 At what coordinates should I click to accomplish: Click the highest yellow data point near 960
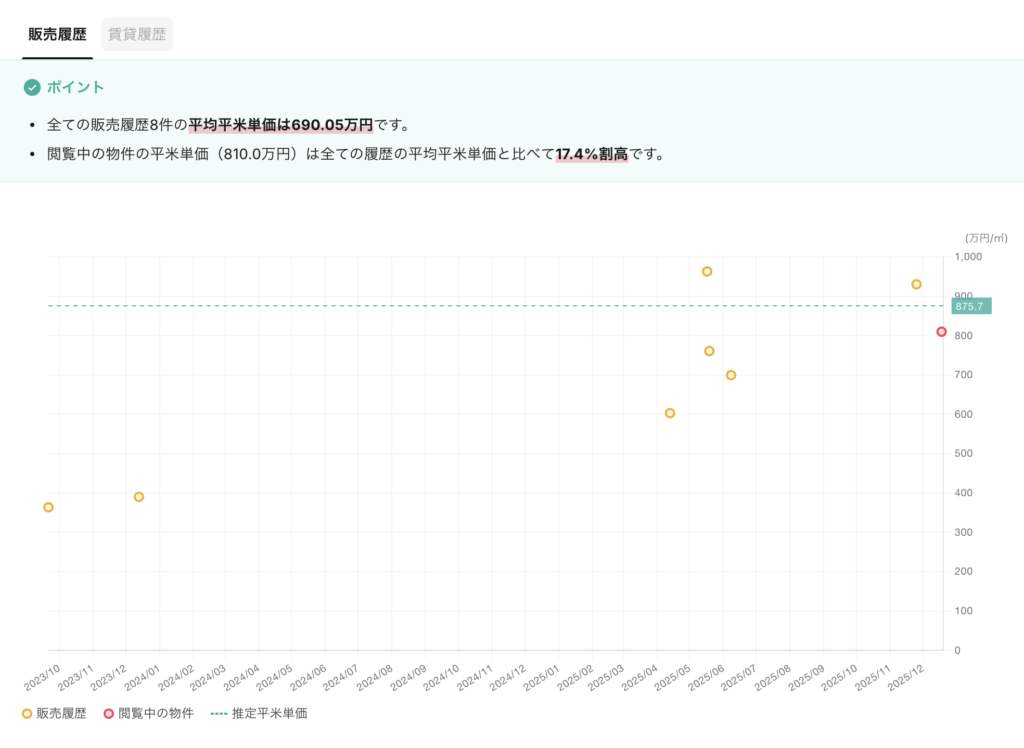pos(707,272)
